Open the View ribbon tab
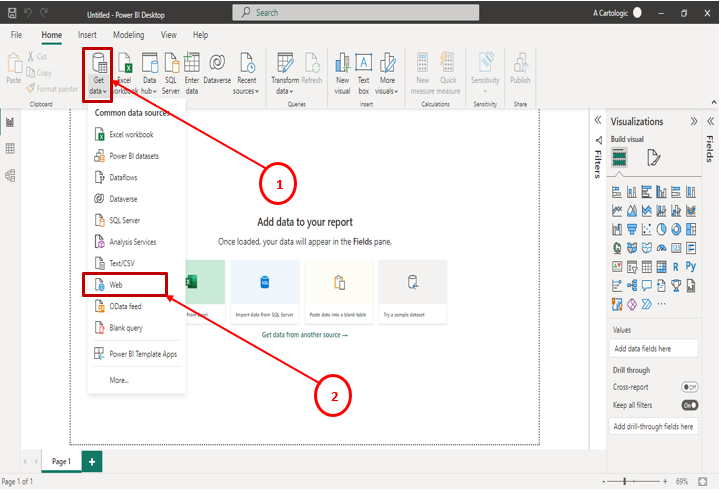This screenshot has width=721, height=493. [x=168, y=35]
